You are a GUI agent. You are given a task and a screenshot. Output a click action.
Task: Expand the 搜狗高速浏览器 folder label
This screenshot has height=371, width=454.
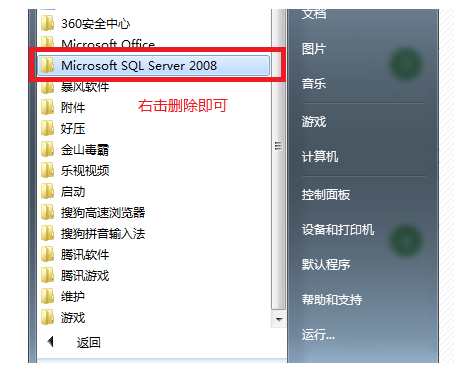tap(103, 212)
